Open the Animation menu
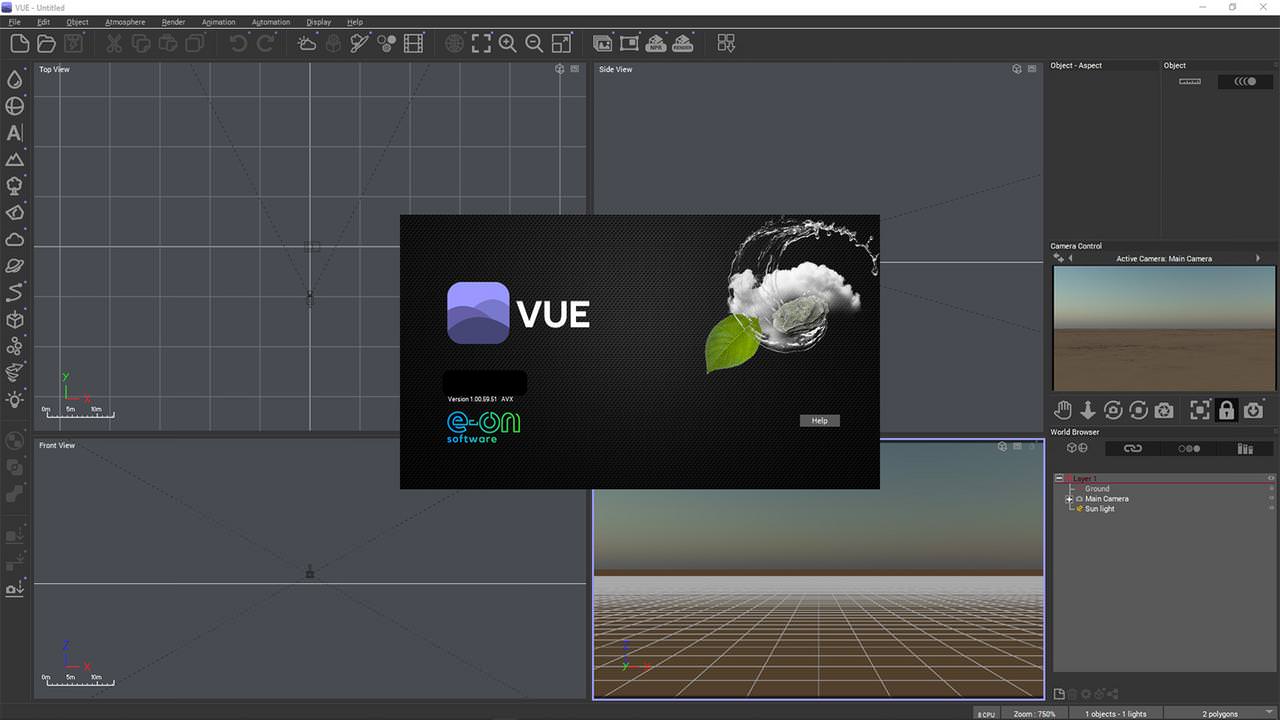The height and width of the screenshot is (720, 1280). pyautogui.click(x=219, y=22)
